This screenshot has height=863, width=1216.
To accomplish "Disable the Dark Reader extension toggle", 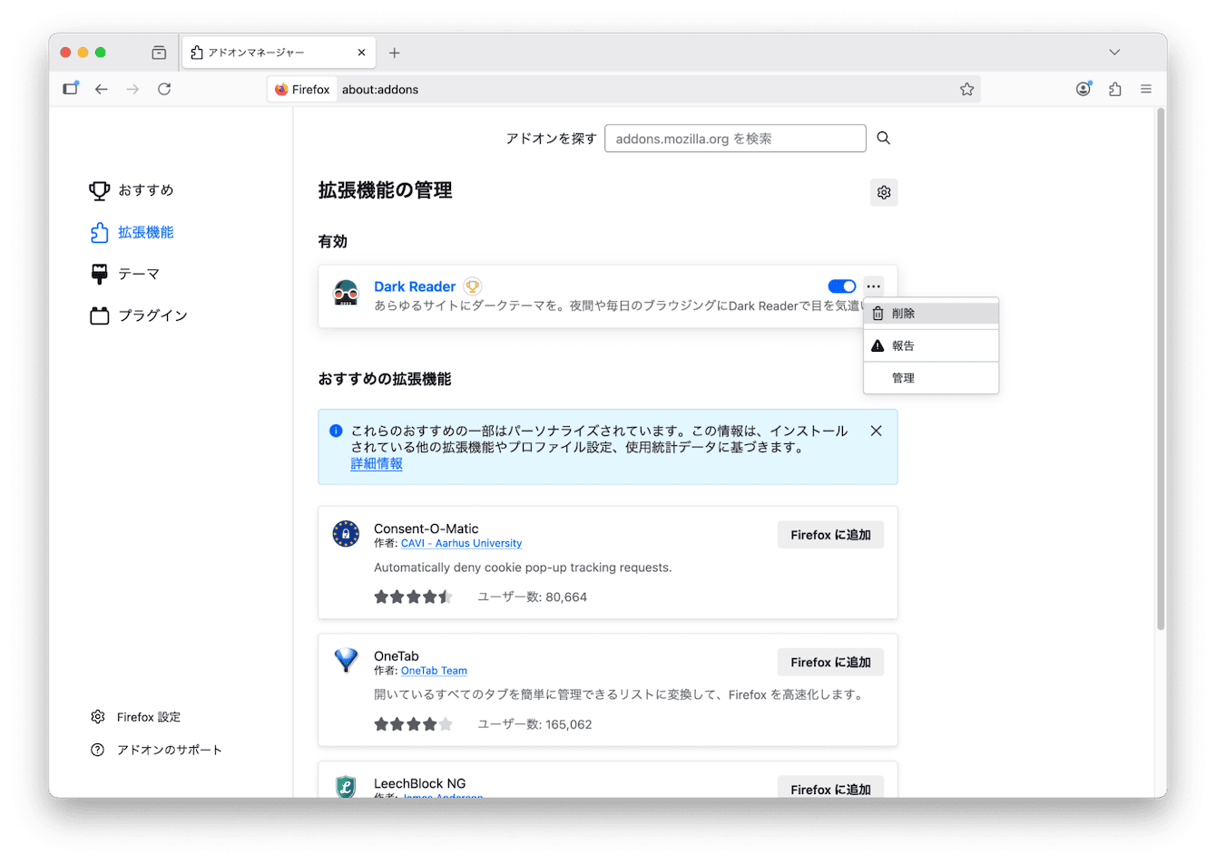I will (841, 287).
